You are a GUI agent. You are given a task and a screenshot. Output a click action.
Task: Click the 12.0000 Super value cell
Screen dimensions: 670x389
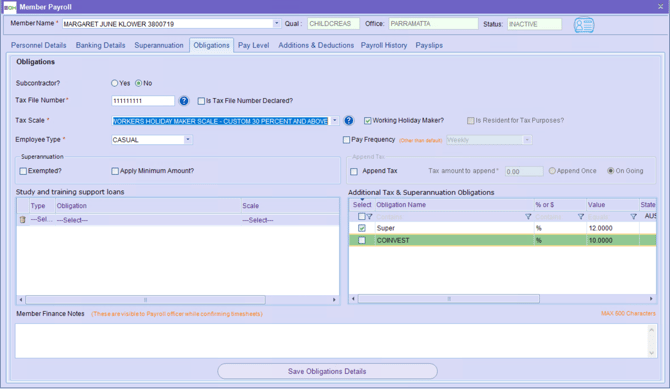(x=612, y=228)
